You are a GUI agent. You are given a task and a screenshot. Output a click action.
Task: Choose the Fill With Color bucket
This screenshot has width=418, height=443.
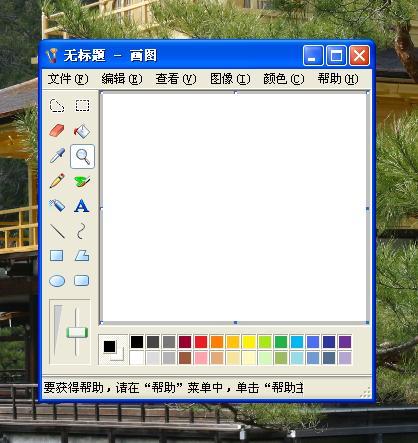pyautogui.click(x=82, y=131)
